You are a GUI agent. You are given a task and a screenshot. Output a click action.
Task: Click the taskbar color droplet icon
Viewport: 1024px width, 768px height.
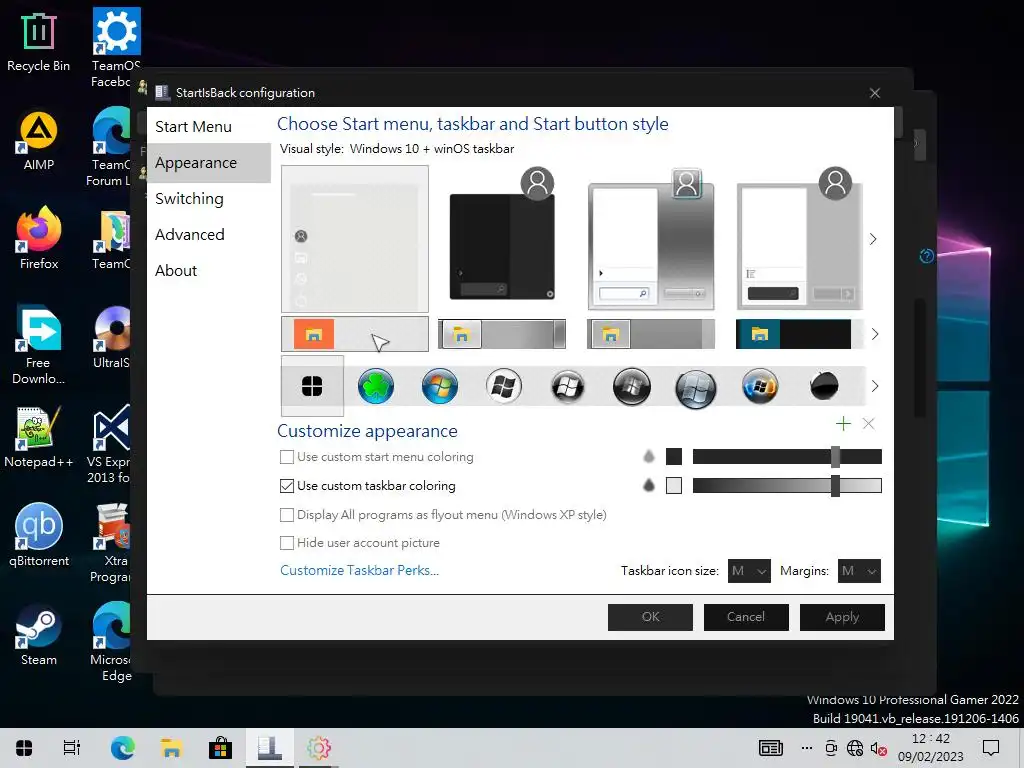(648, 485)
